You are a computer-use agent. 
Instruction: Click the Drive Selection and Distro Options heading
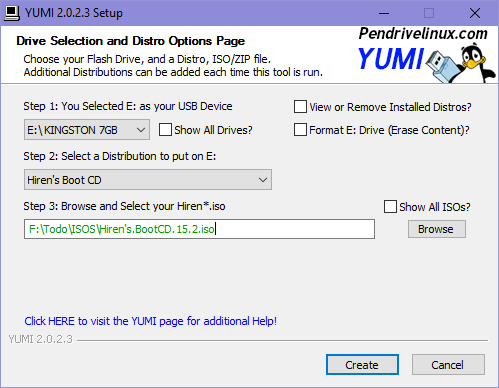pos(130,41)
